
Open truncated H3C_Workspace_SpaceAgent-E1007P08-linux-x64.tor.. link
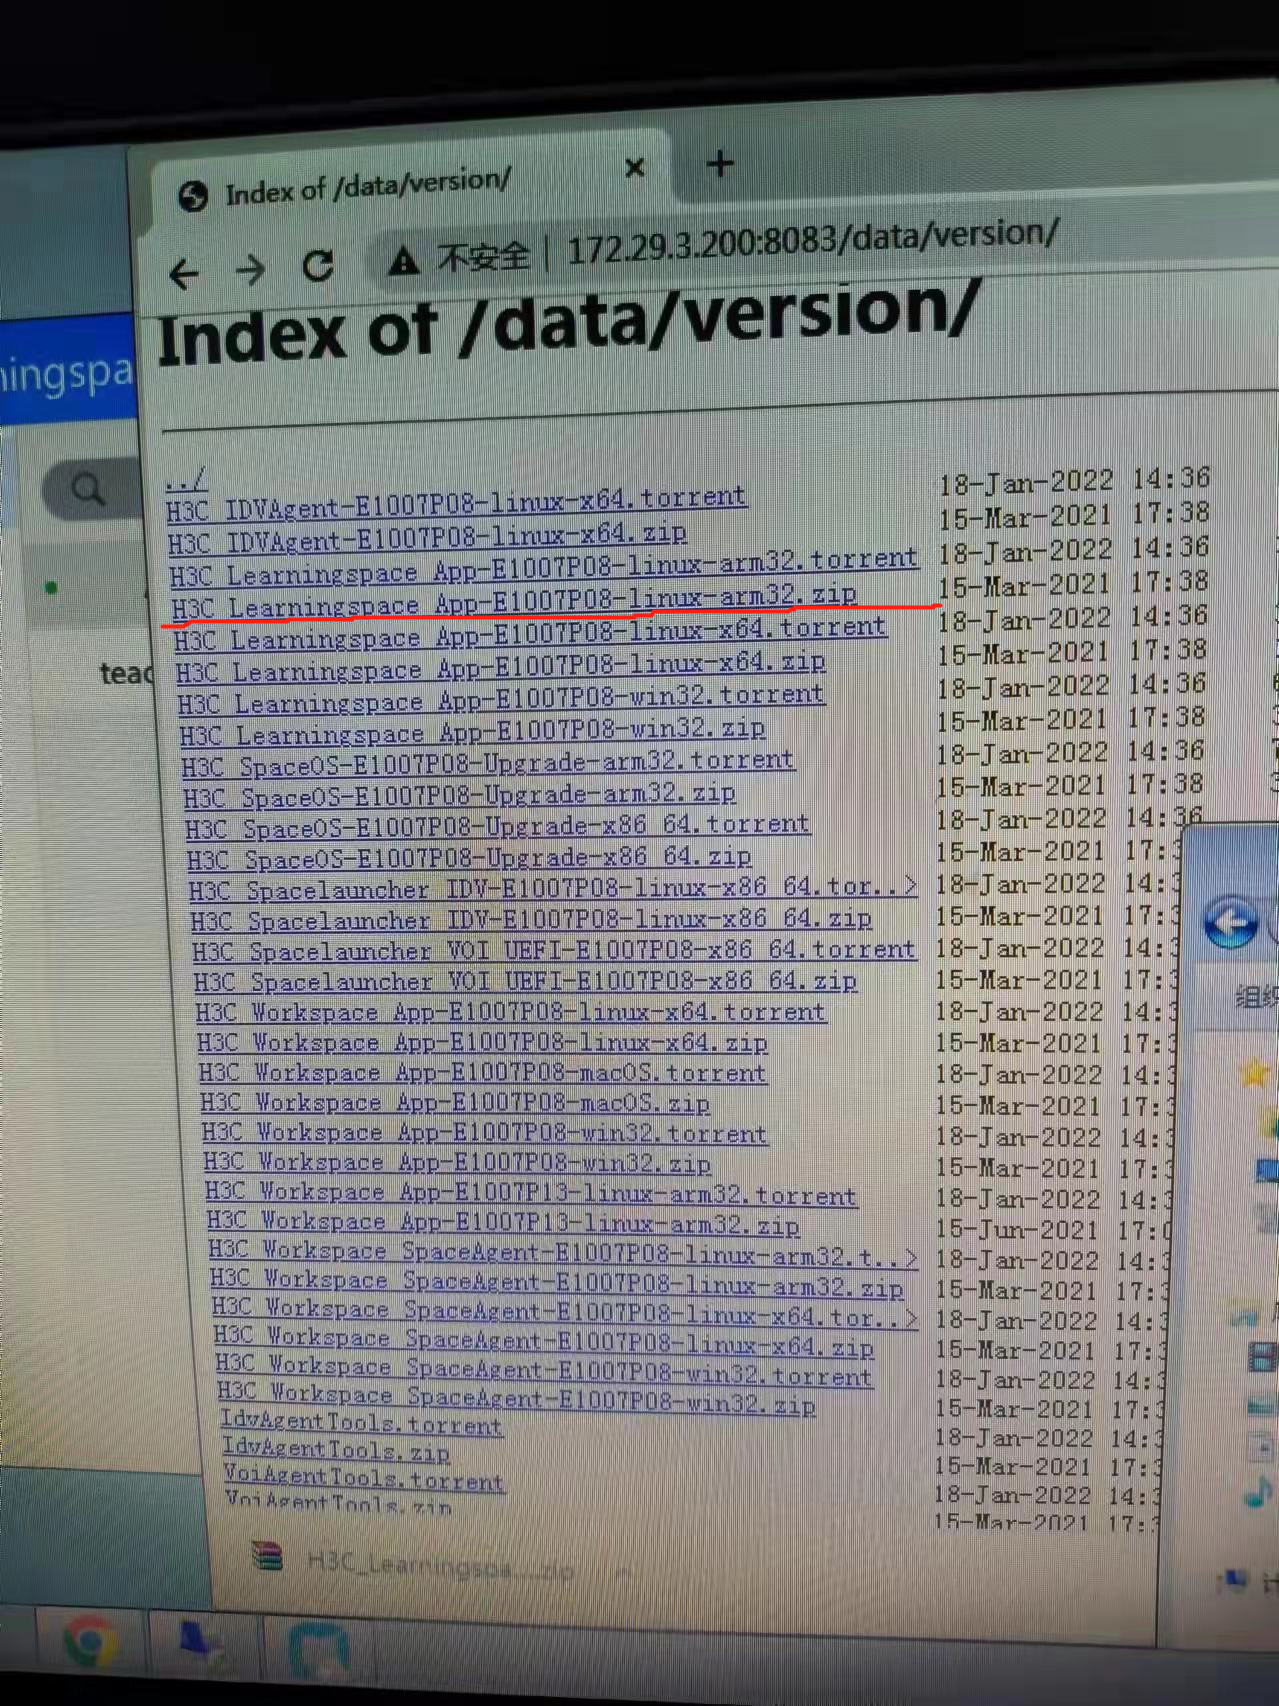565,1314
